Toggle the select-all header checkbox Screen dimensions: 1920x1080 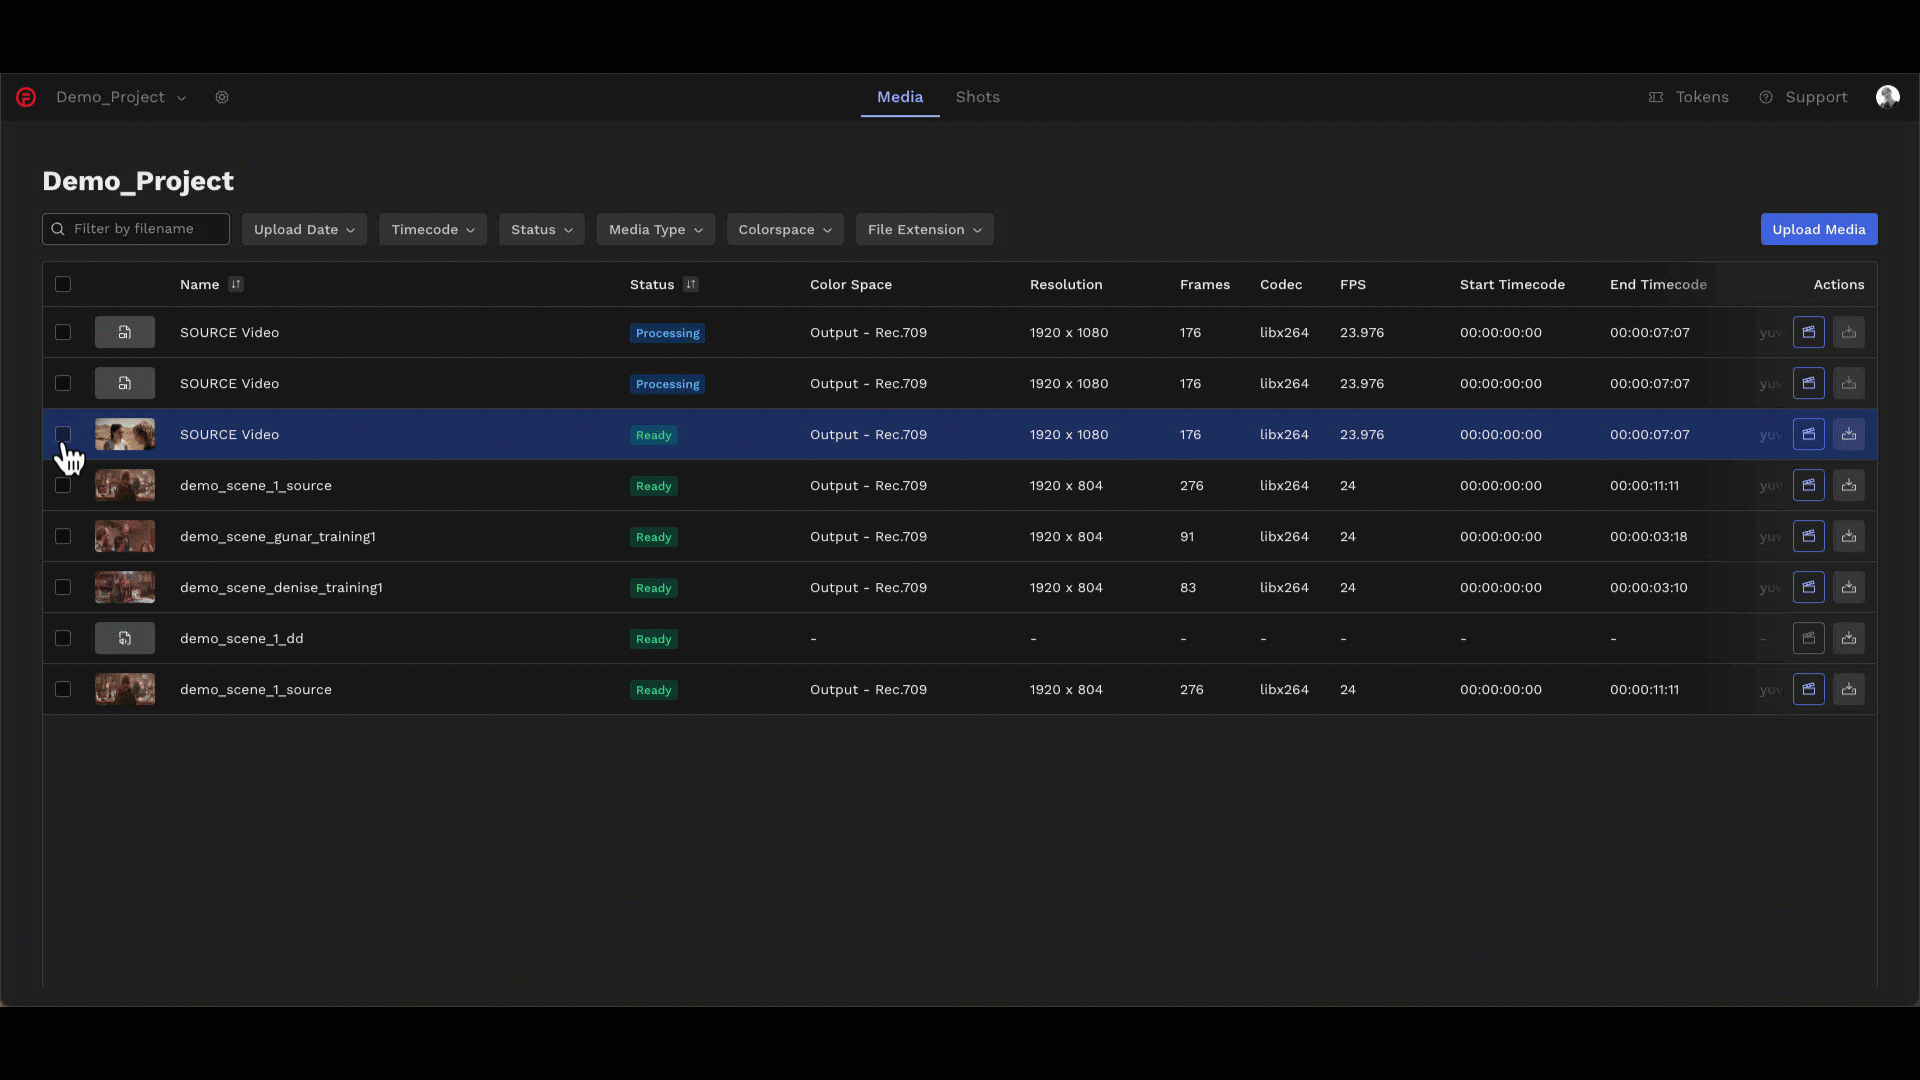[63, 284]
